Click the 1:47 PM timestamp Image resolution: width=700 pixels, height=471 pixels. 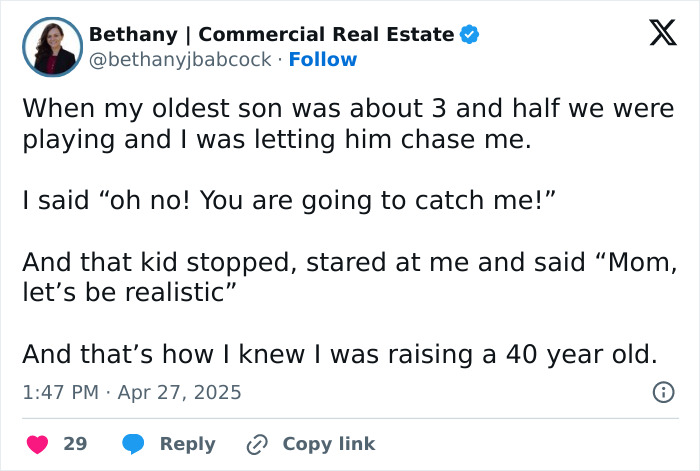(x=57, y=392)
